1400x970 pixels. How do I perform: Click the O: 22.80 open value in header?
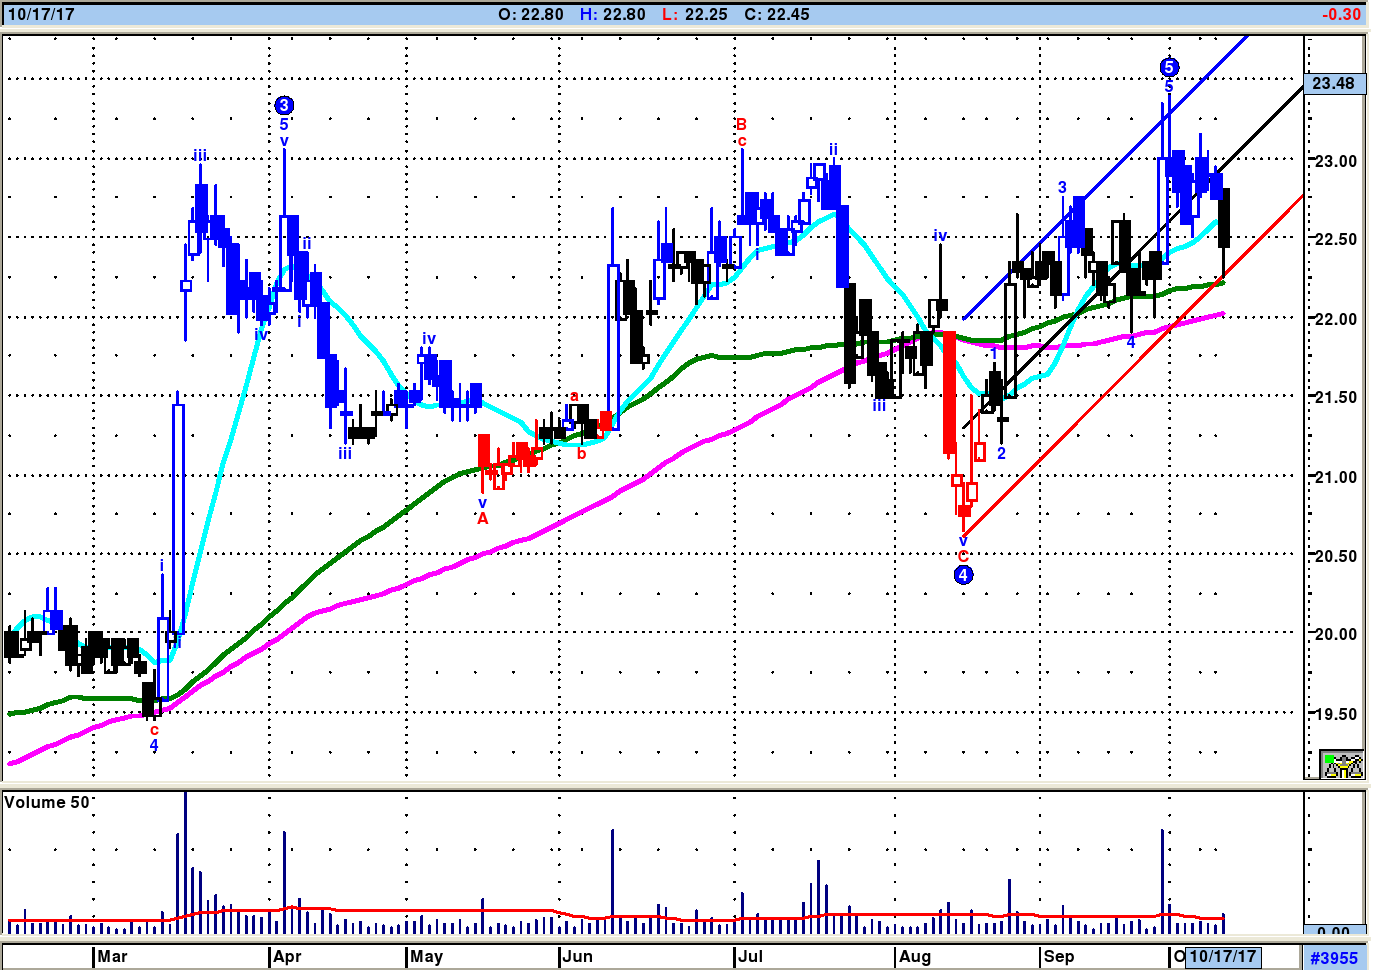pyautogui.click(x=530, y=14)
